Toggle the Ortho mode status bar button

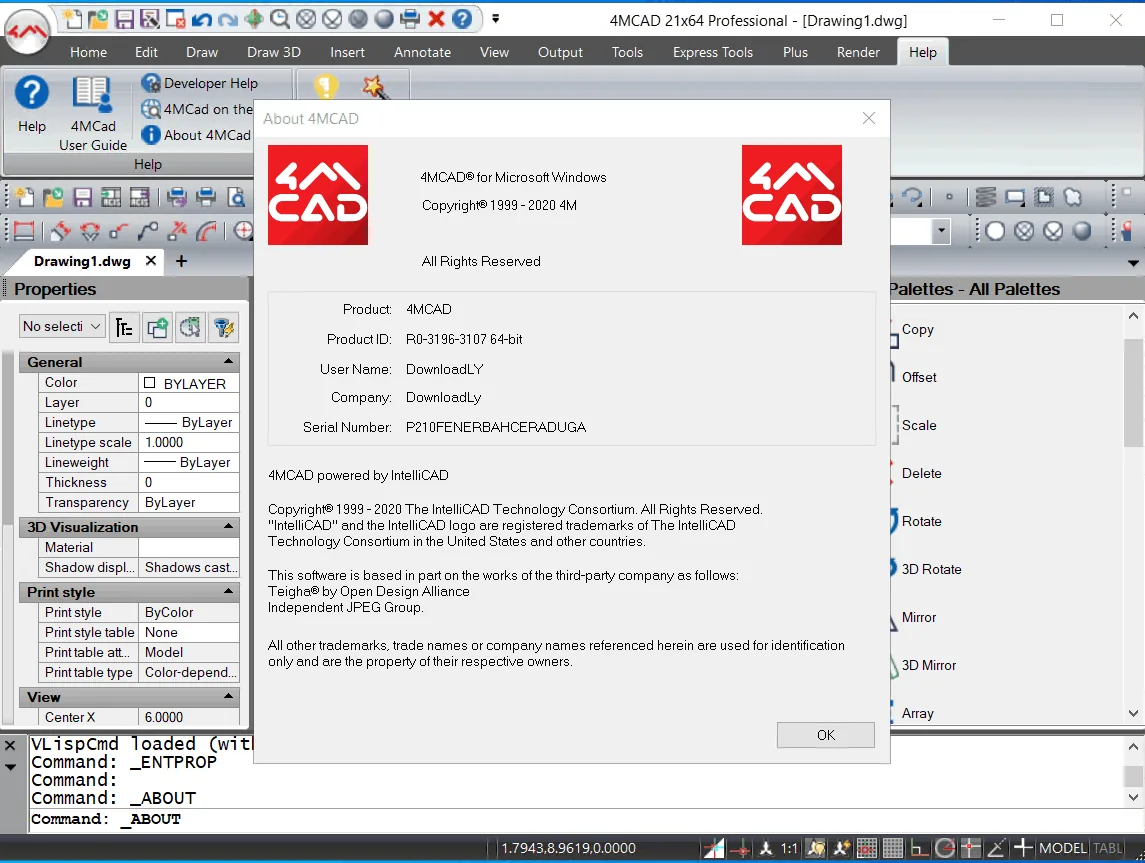click(919, 848)
